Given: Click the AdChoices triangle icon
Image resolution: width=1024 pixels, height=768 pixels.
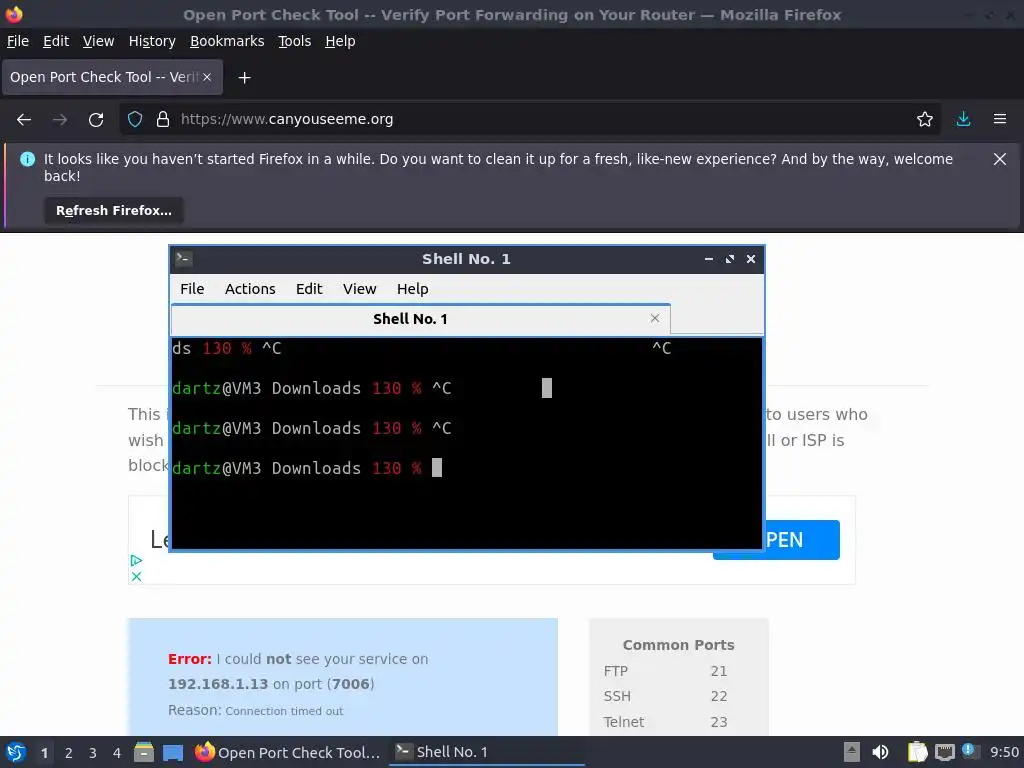Looking at the screenshot, I should [136, 560].
